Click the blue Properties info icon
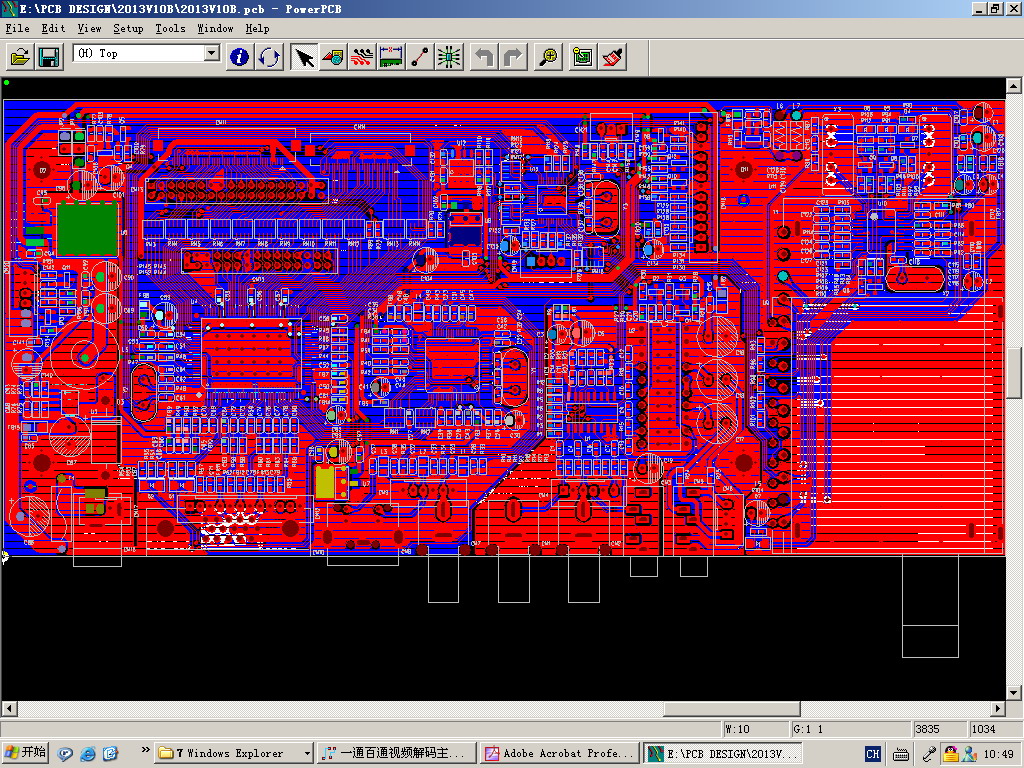1024x768 pixels. (240, 57)
